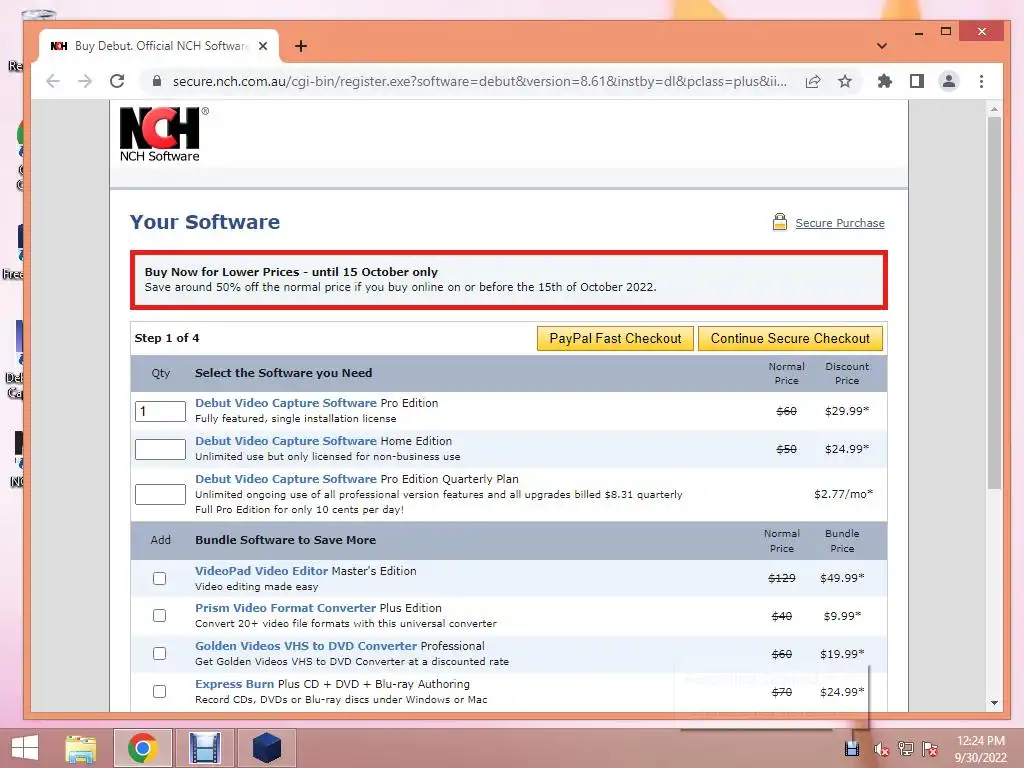This screenshot has height=768, width=1024.
Task: Open a new browser tab
Action: pos(300,46)
